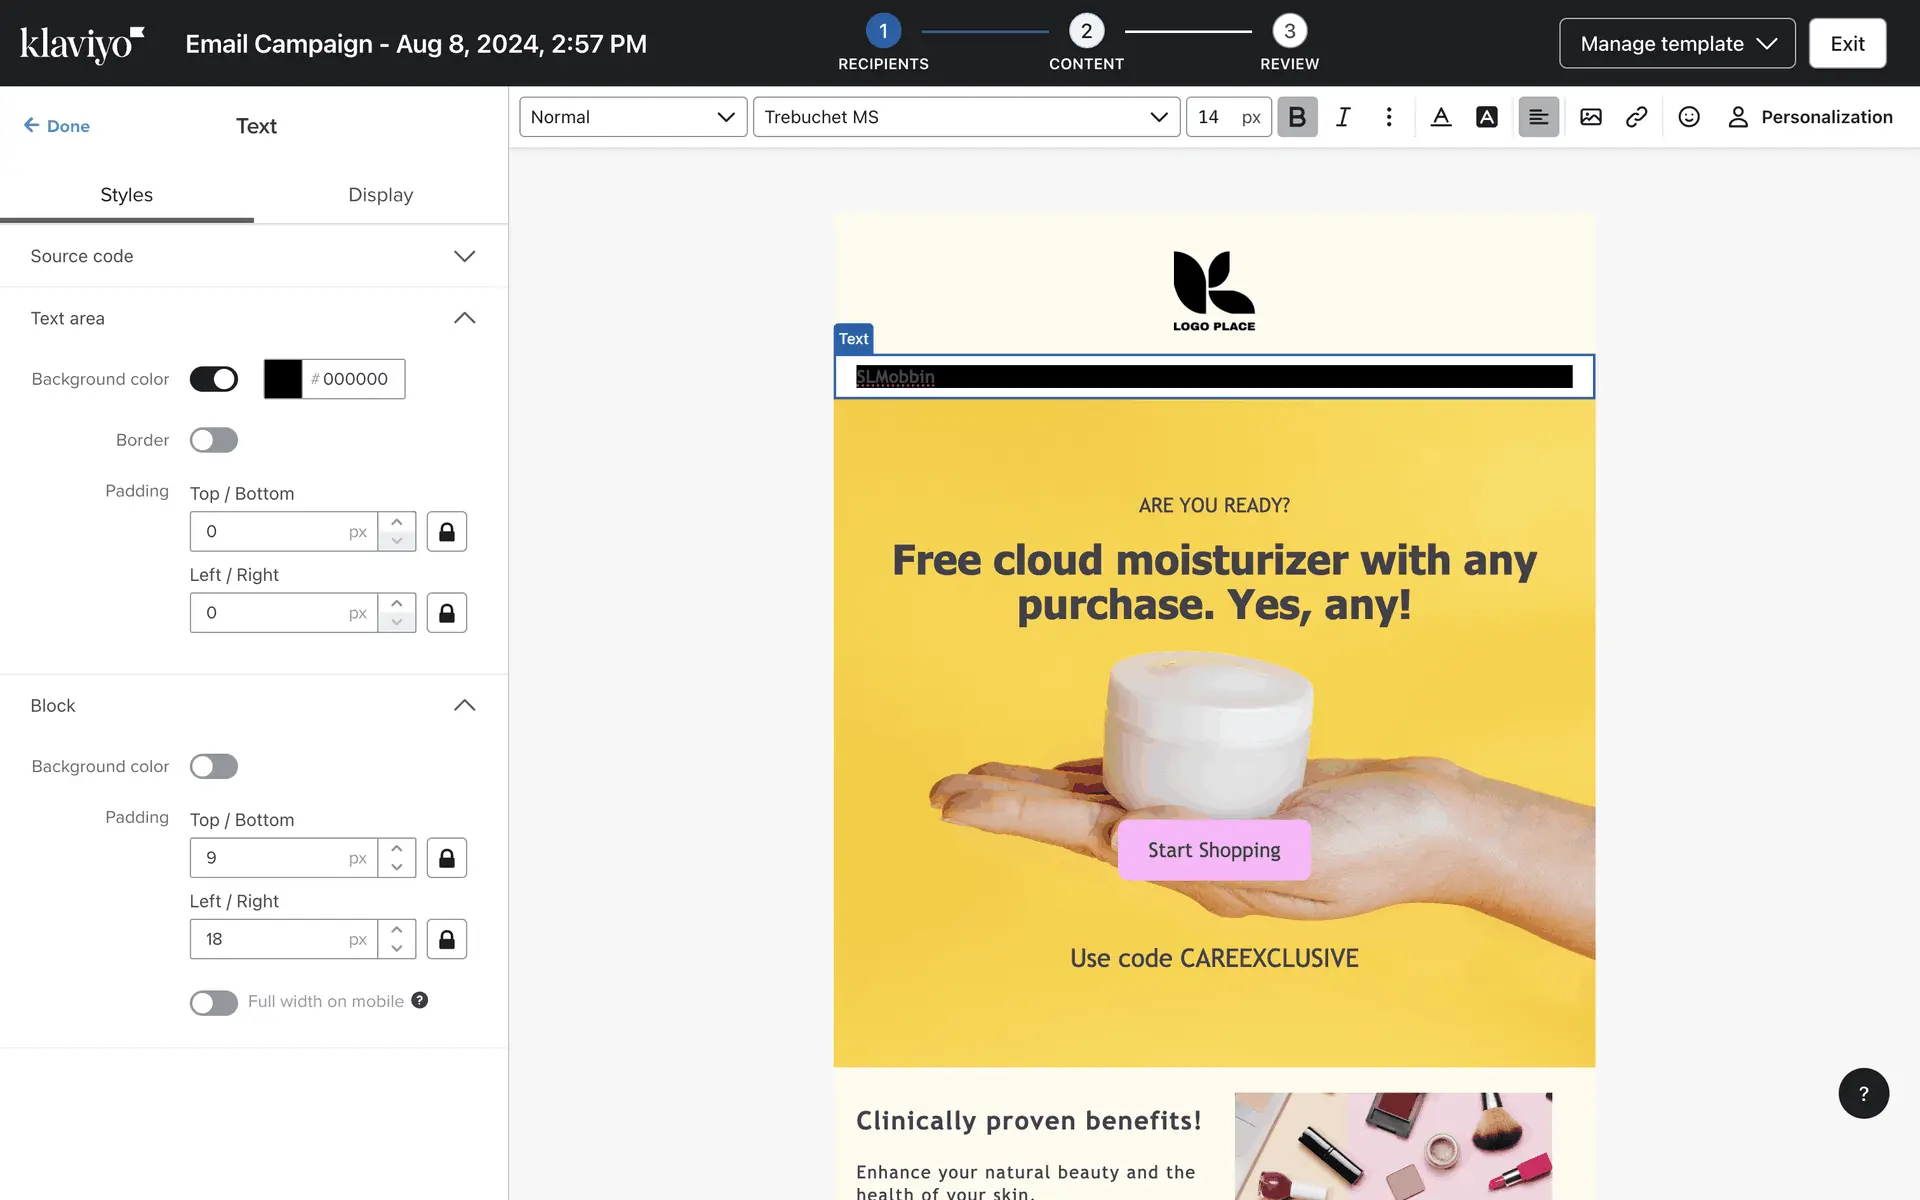This screenshot has height=1200, width=1920.
Task: Disable Text area background color toggle
Action: click(x=214, y=379)
